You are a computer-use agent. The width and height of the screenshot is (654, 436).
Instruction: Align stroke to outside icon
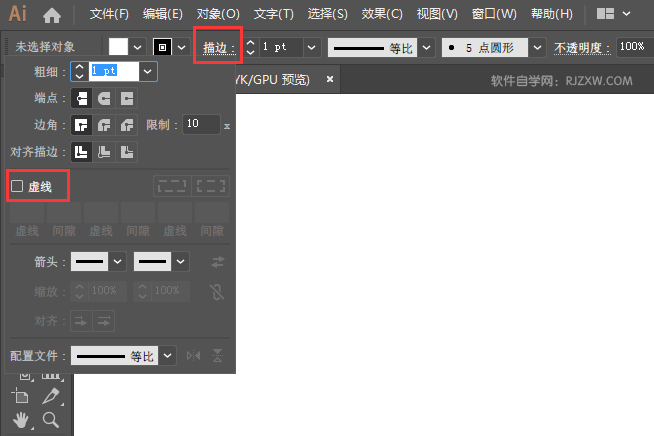(127, 152)
